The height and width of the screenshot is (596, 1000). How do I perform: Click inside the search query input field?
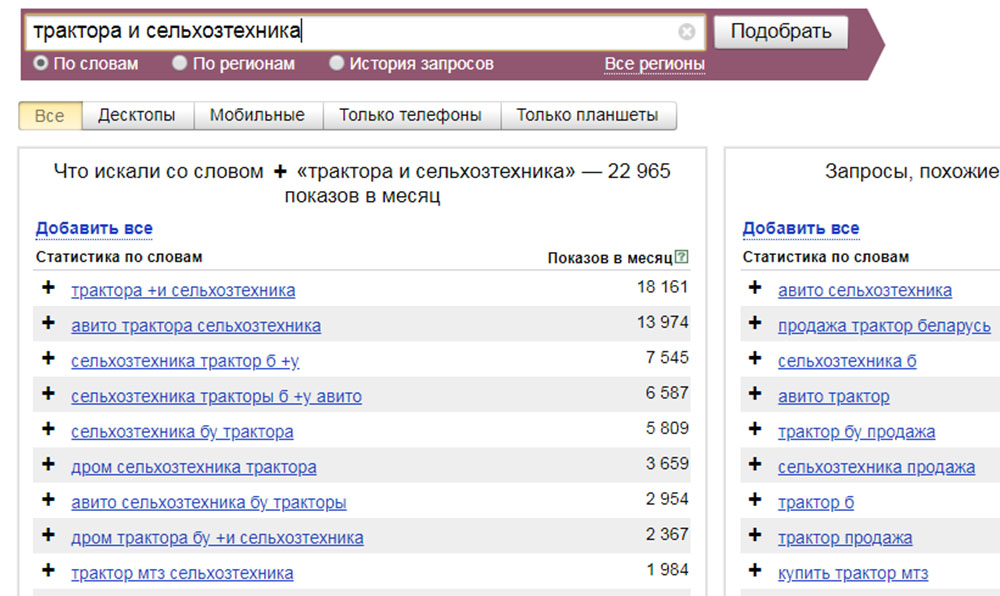350,30
